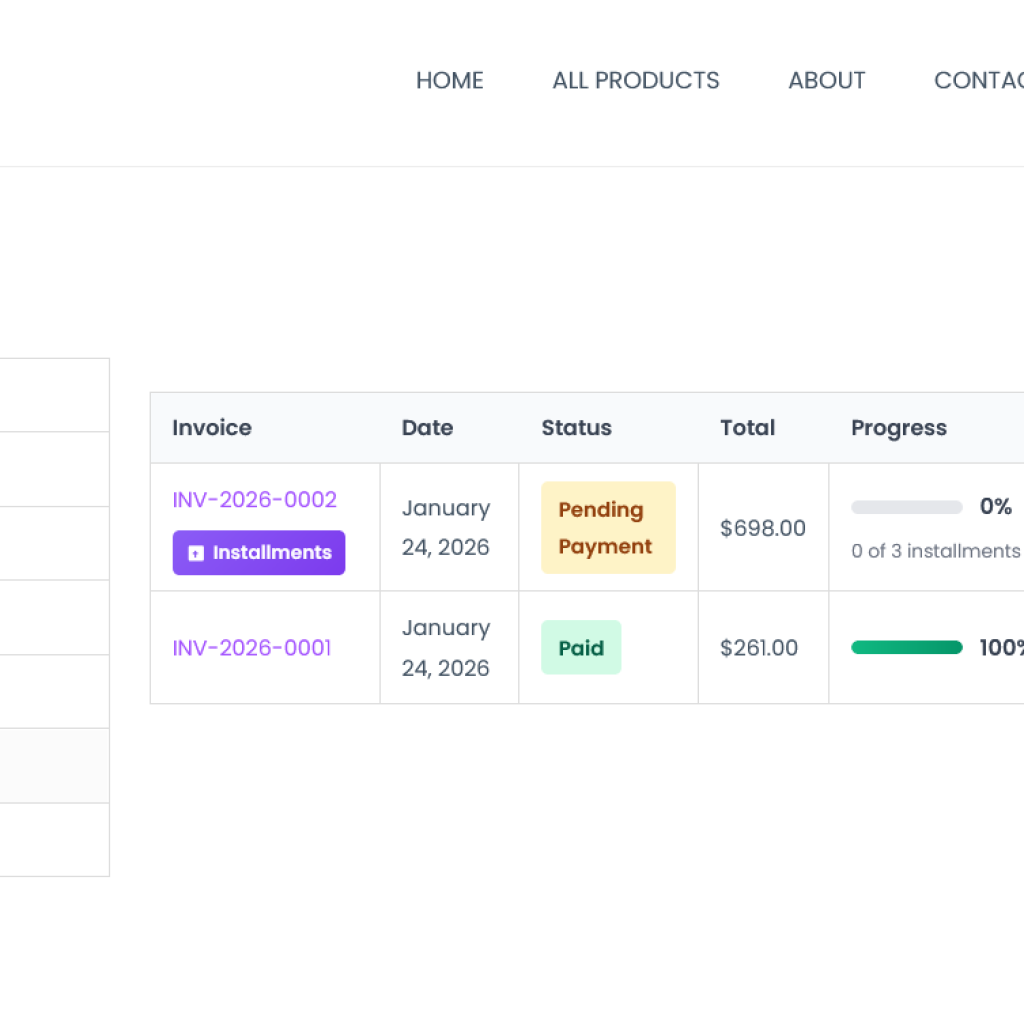Open the ABOUT navigation link
This screenshot has width=1024, height=1024.
point(826,80)
